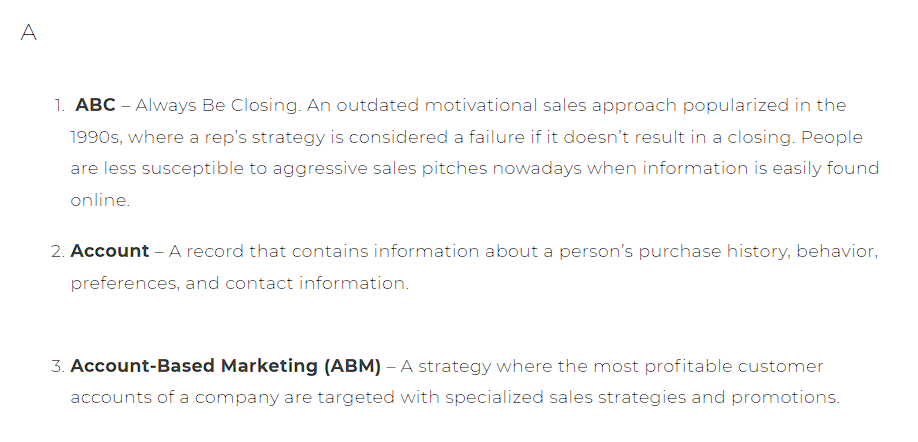
Task: Click the list number "2."
Action: (x=58, y=252)
